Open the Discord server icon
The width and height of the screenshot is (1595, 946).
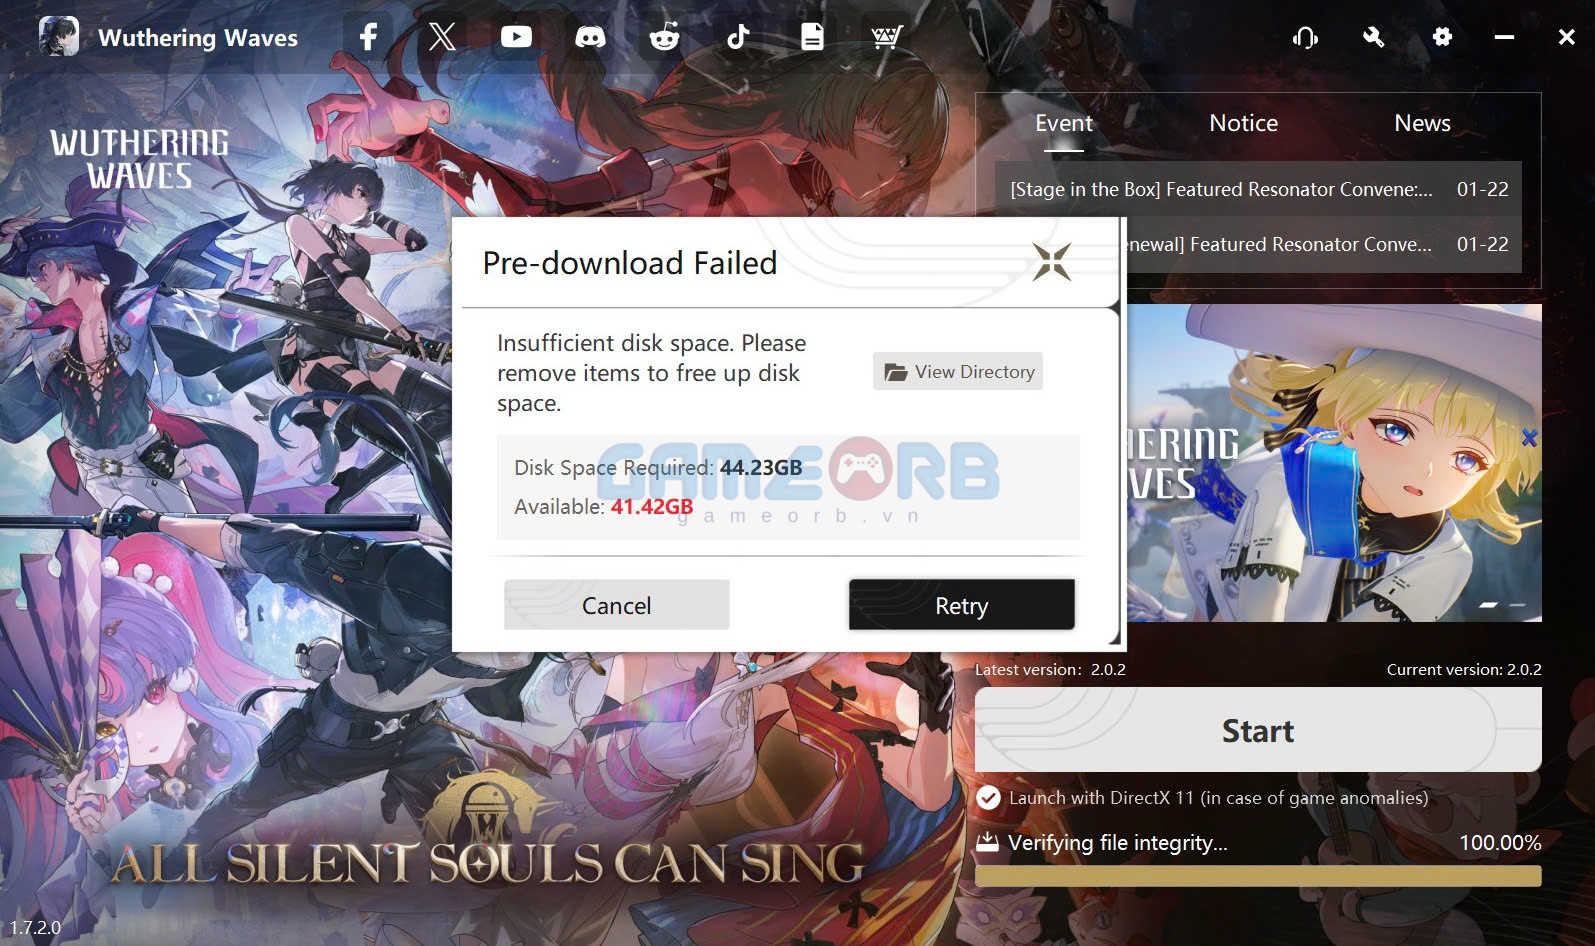point(590,37)
